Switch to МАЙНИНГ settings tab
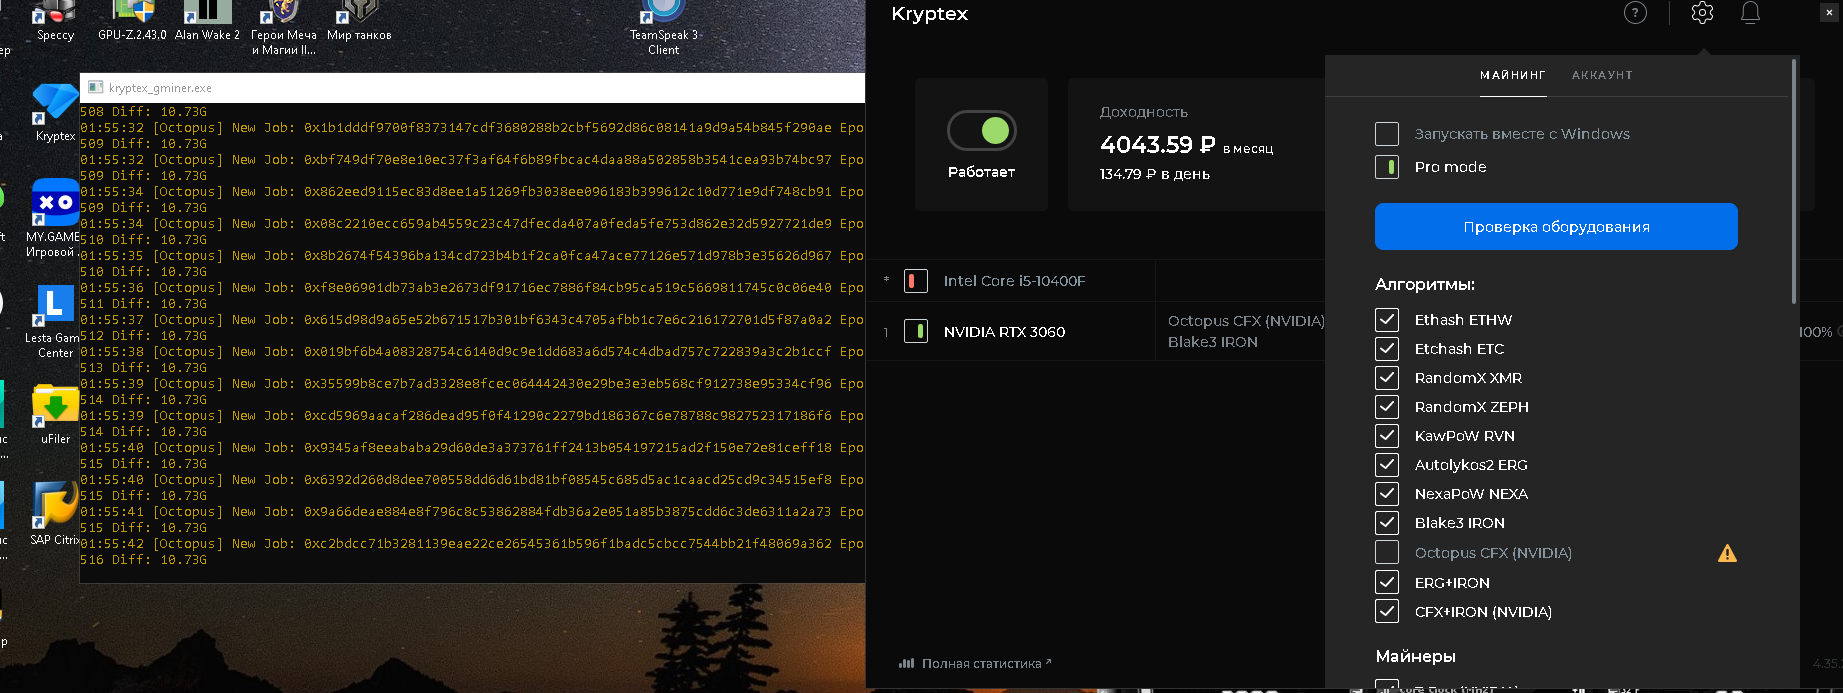Viewport: 1843px width, 693px height. pyautogui.click(x=1513, y=75)
